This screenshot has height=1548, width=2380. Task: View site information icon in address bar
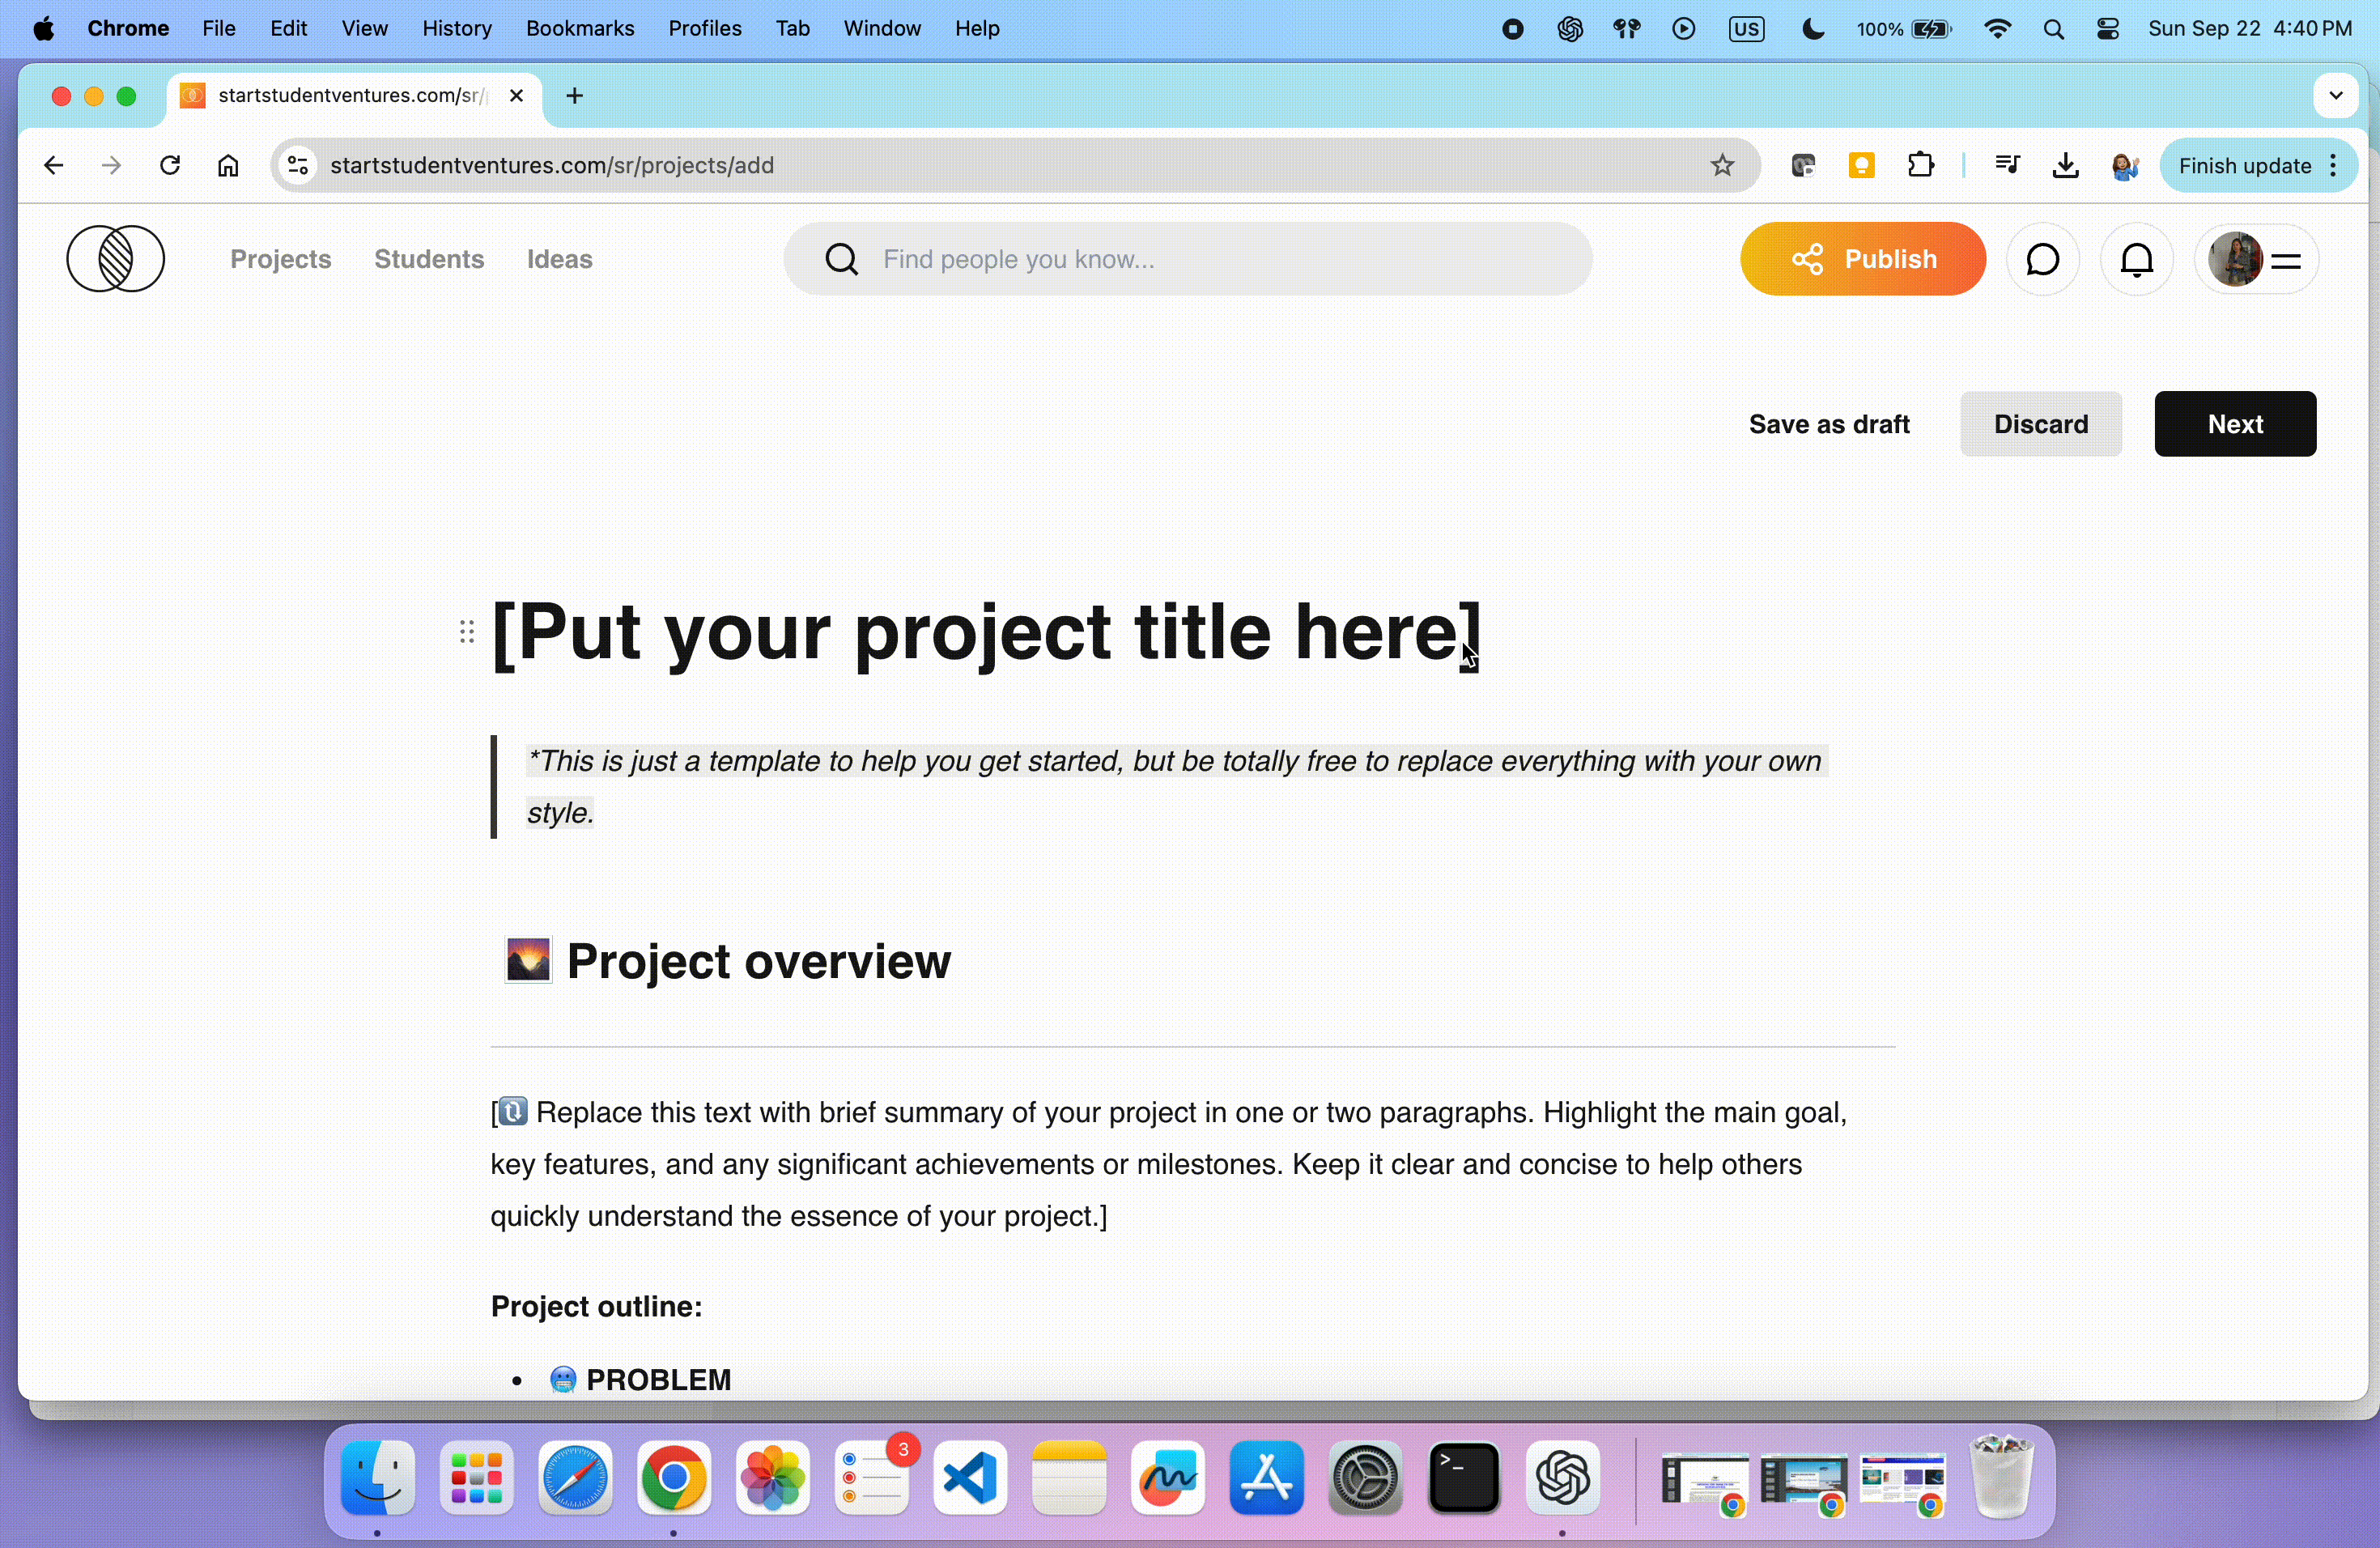(x=297, y=165)
